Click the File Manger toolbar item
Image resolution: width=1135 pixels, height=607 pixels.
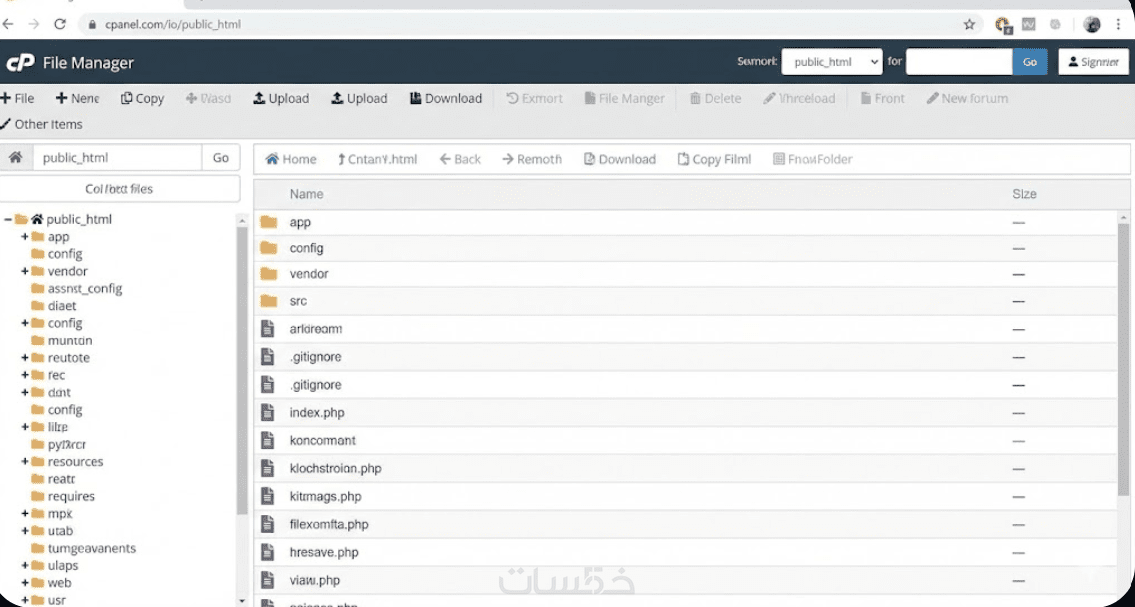(x=624, y=98)
